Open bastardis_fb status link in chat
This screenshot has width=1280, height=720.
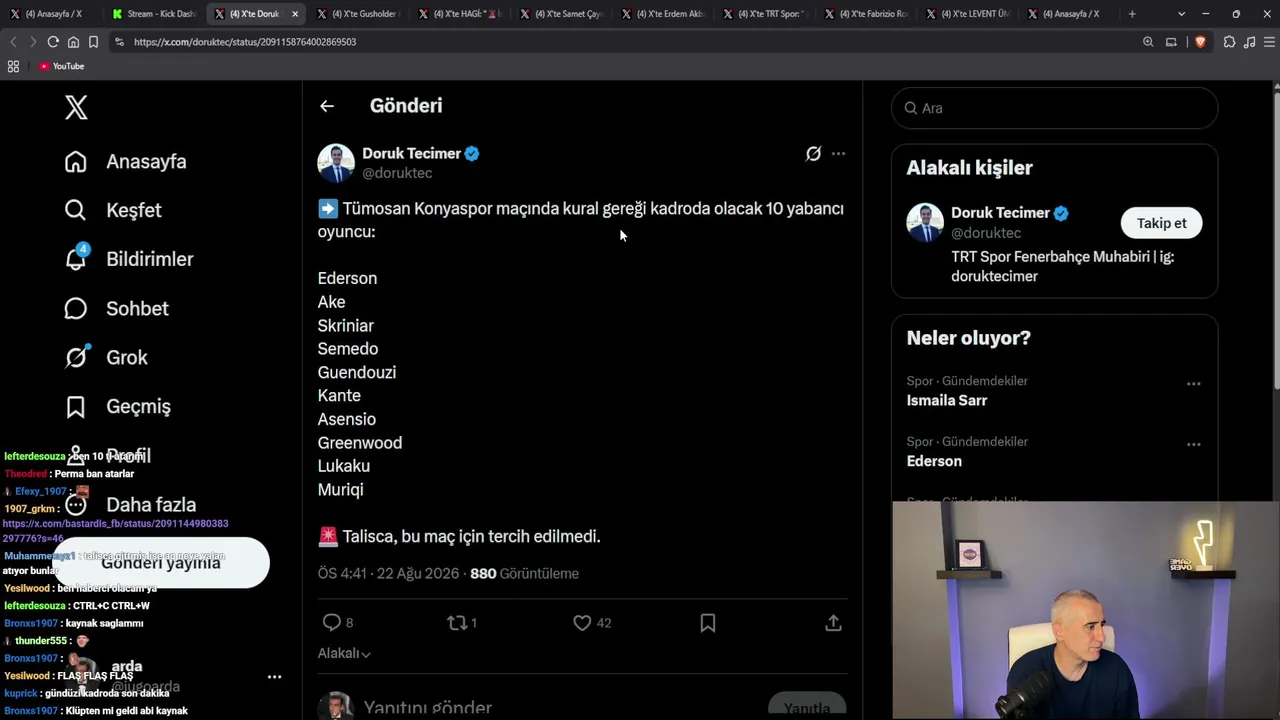click(115, 531)
